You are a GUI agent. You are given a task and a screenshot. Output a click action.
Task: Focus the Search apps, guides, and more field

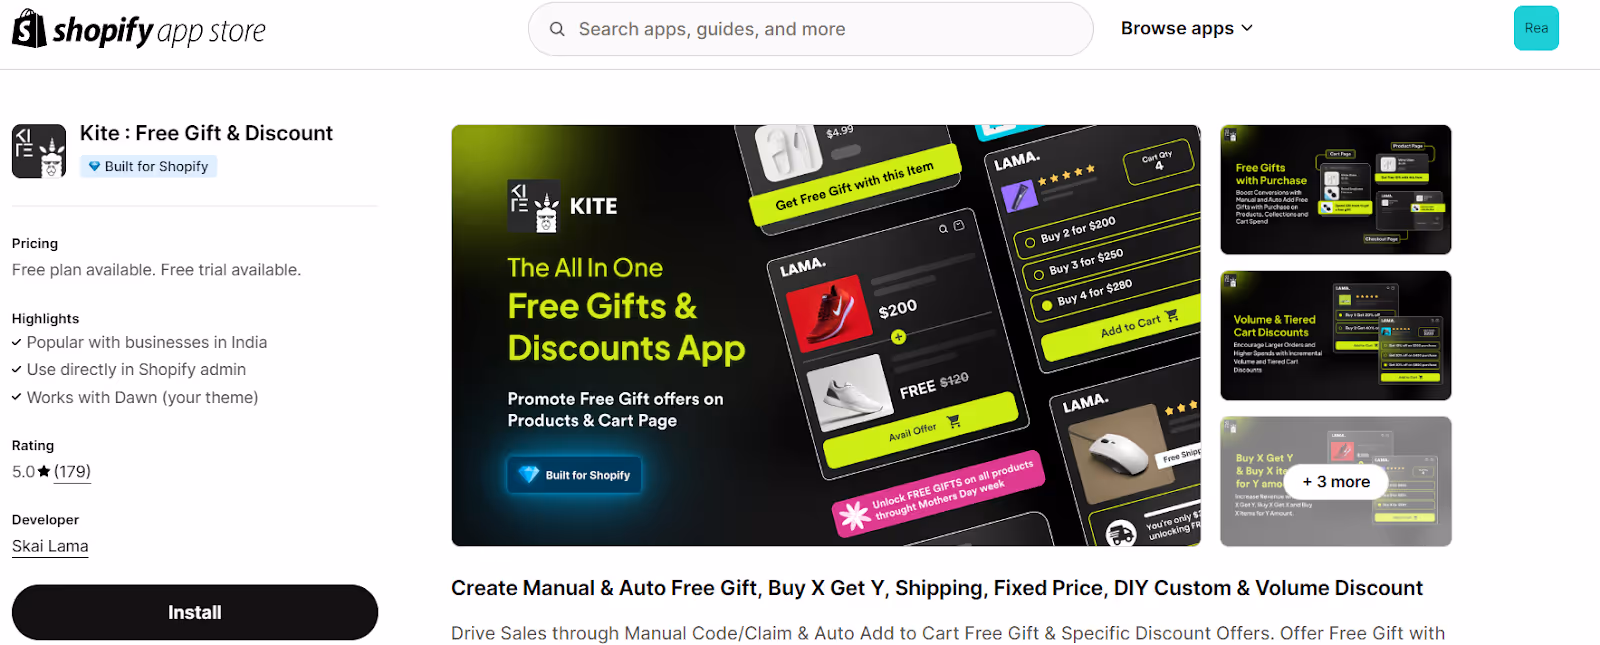pyautogui.click(x=811, y=29)
